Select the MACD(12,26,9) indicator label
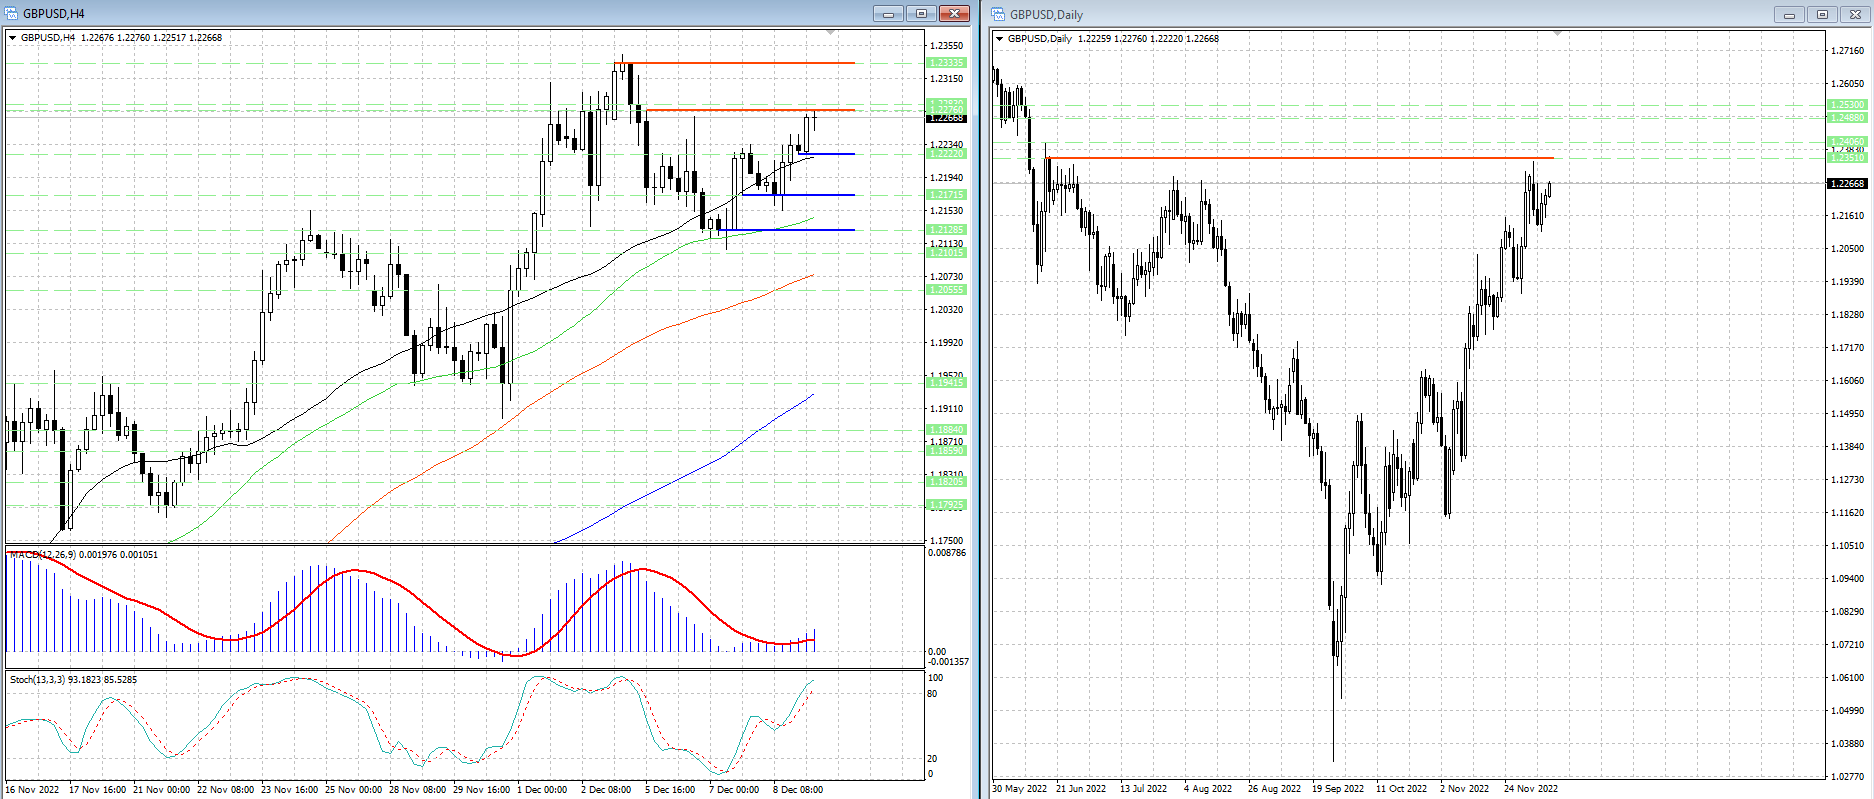1874x799 pixels. coord(84,555)
